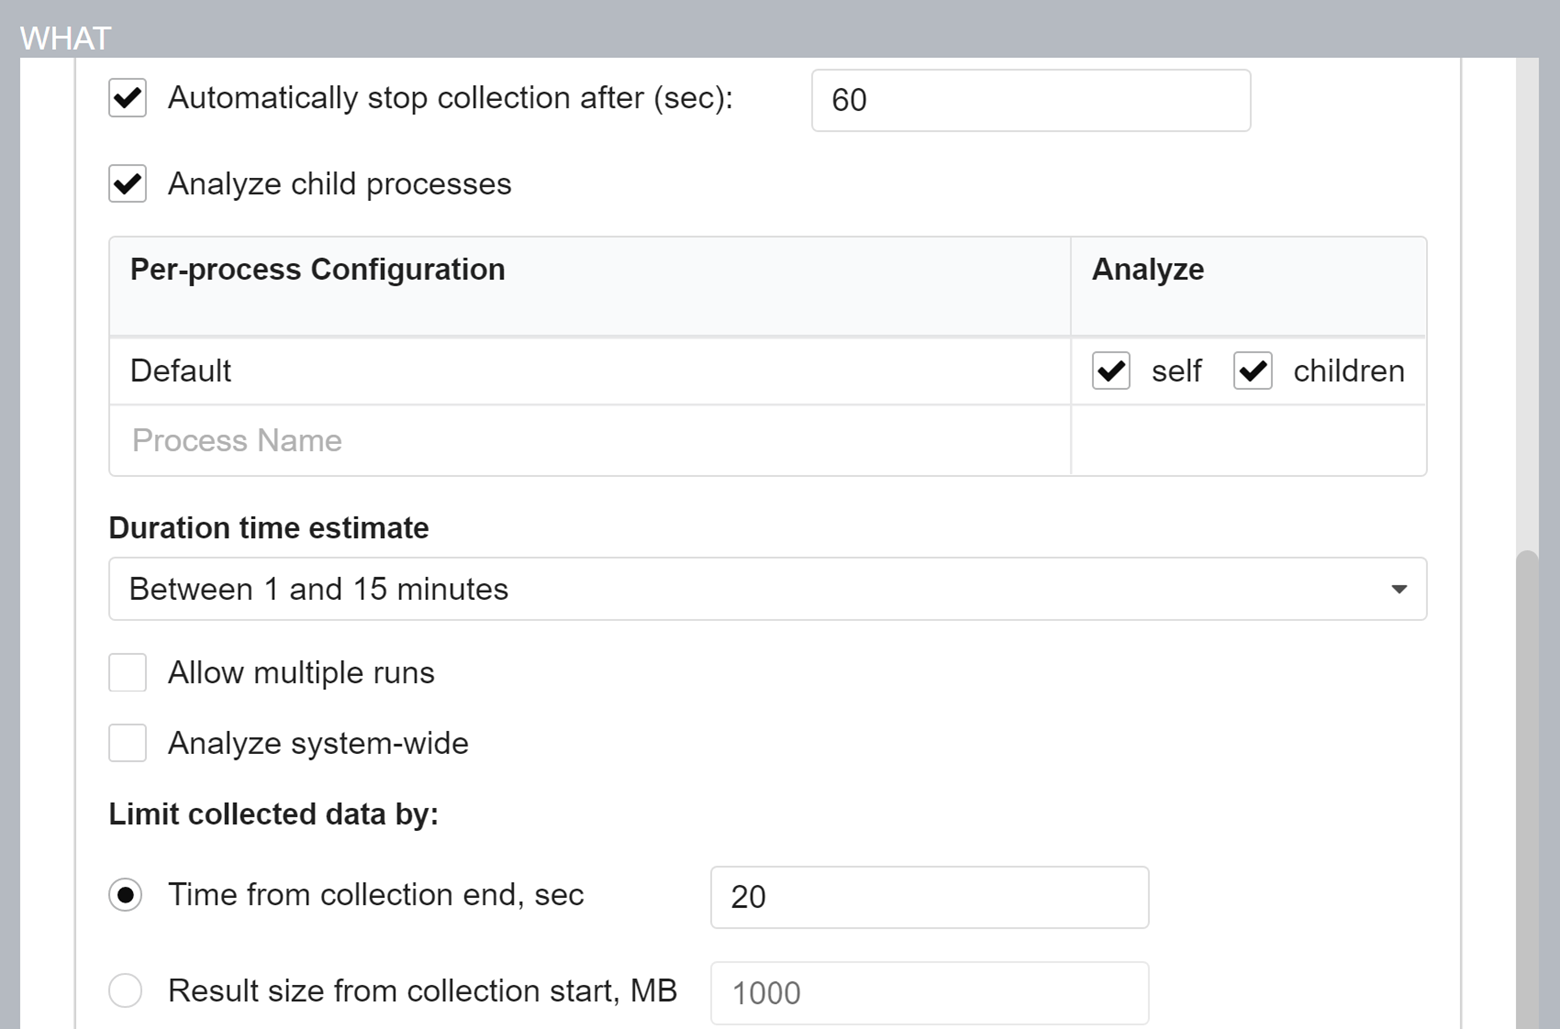Click the Analyze system-wide label
Image resolution: width=1560 pixels, height=1029 pixels.
click(x=318, y=743)
